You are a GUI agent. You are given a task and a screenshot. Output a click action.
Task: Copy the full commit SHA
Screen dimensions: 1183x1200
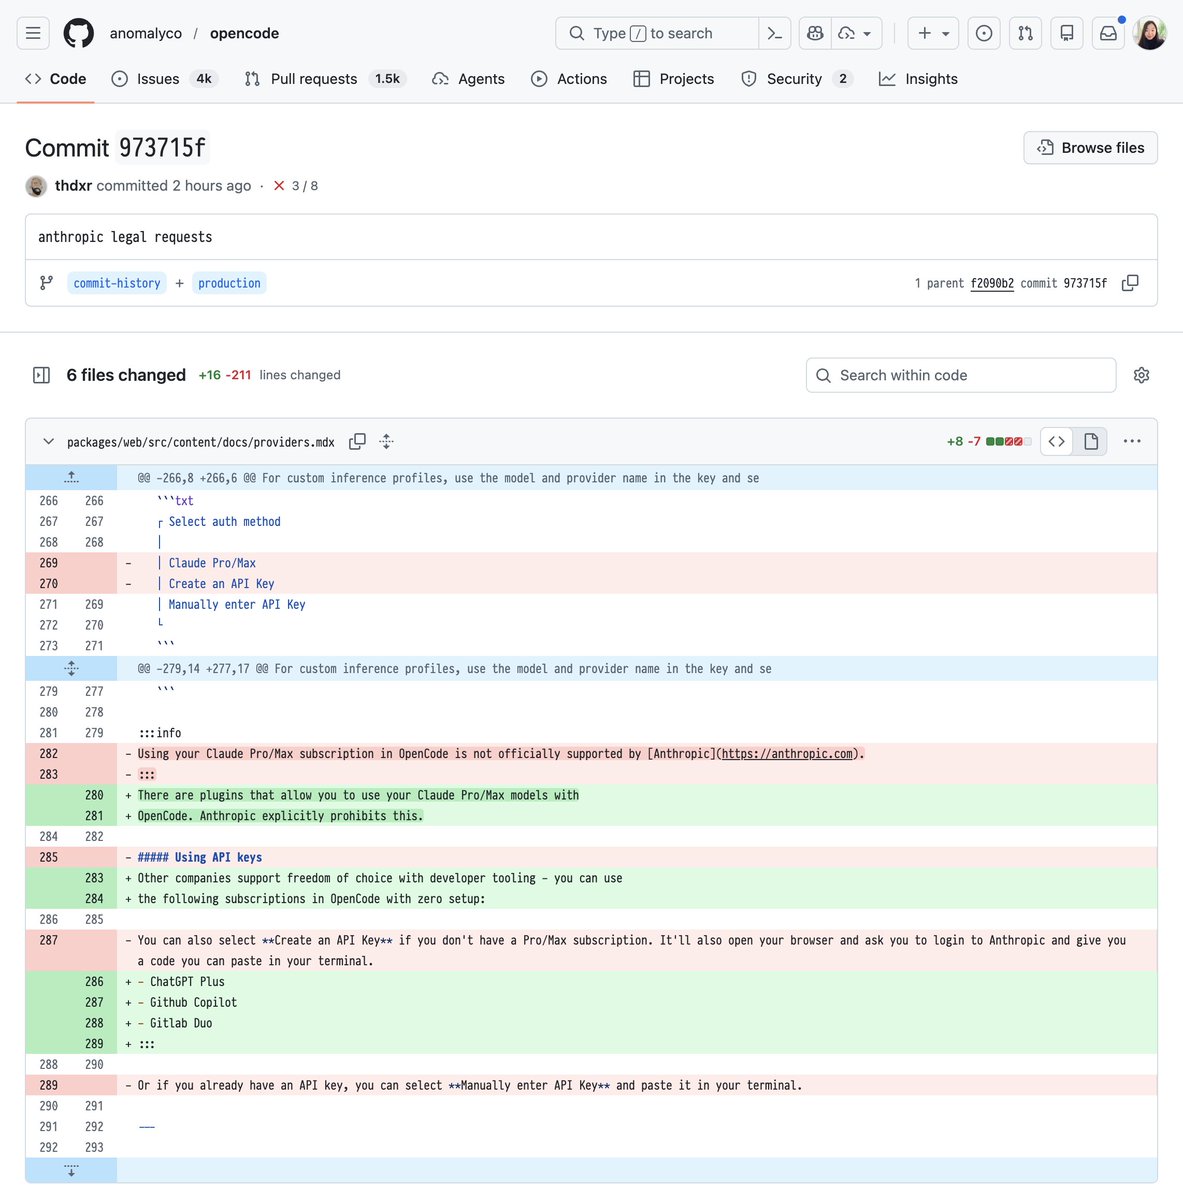click(x=1130, y=283)
